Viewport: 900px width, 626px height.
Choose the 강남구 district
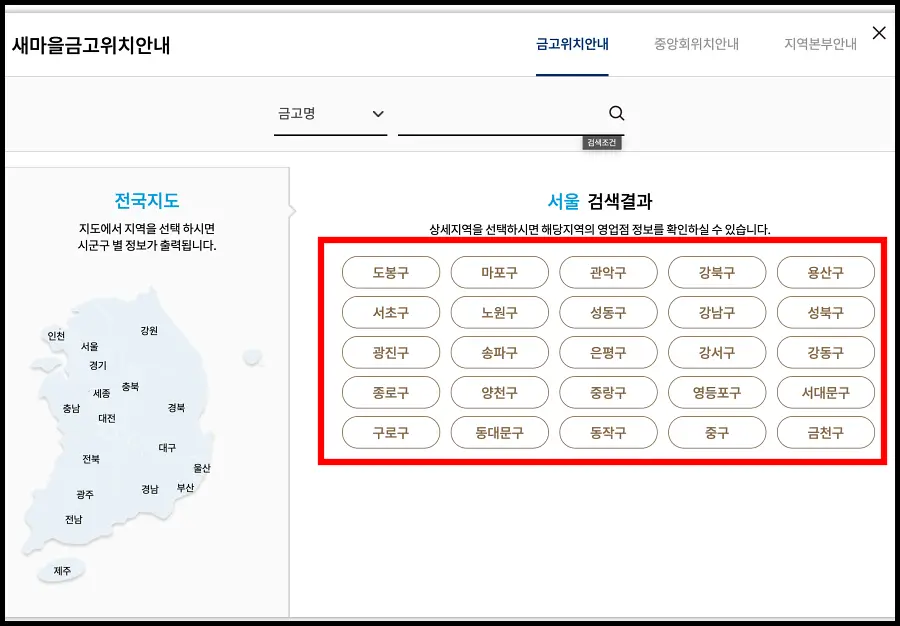pyautogui.click(x=717, y=313)
